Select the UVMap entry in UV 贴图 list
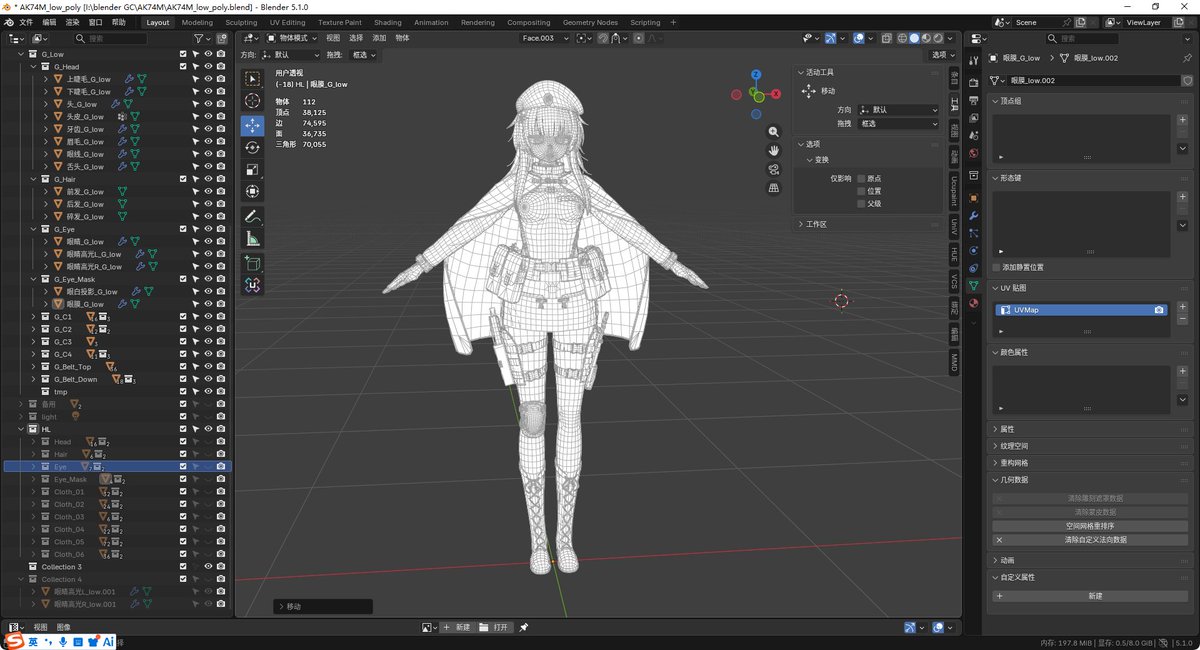 coord(1082,310)
